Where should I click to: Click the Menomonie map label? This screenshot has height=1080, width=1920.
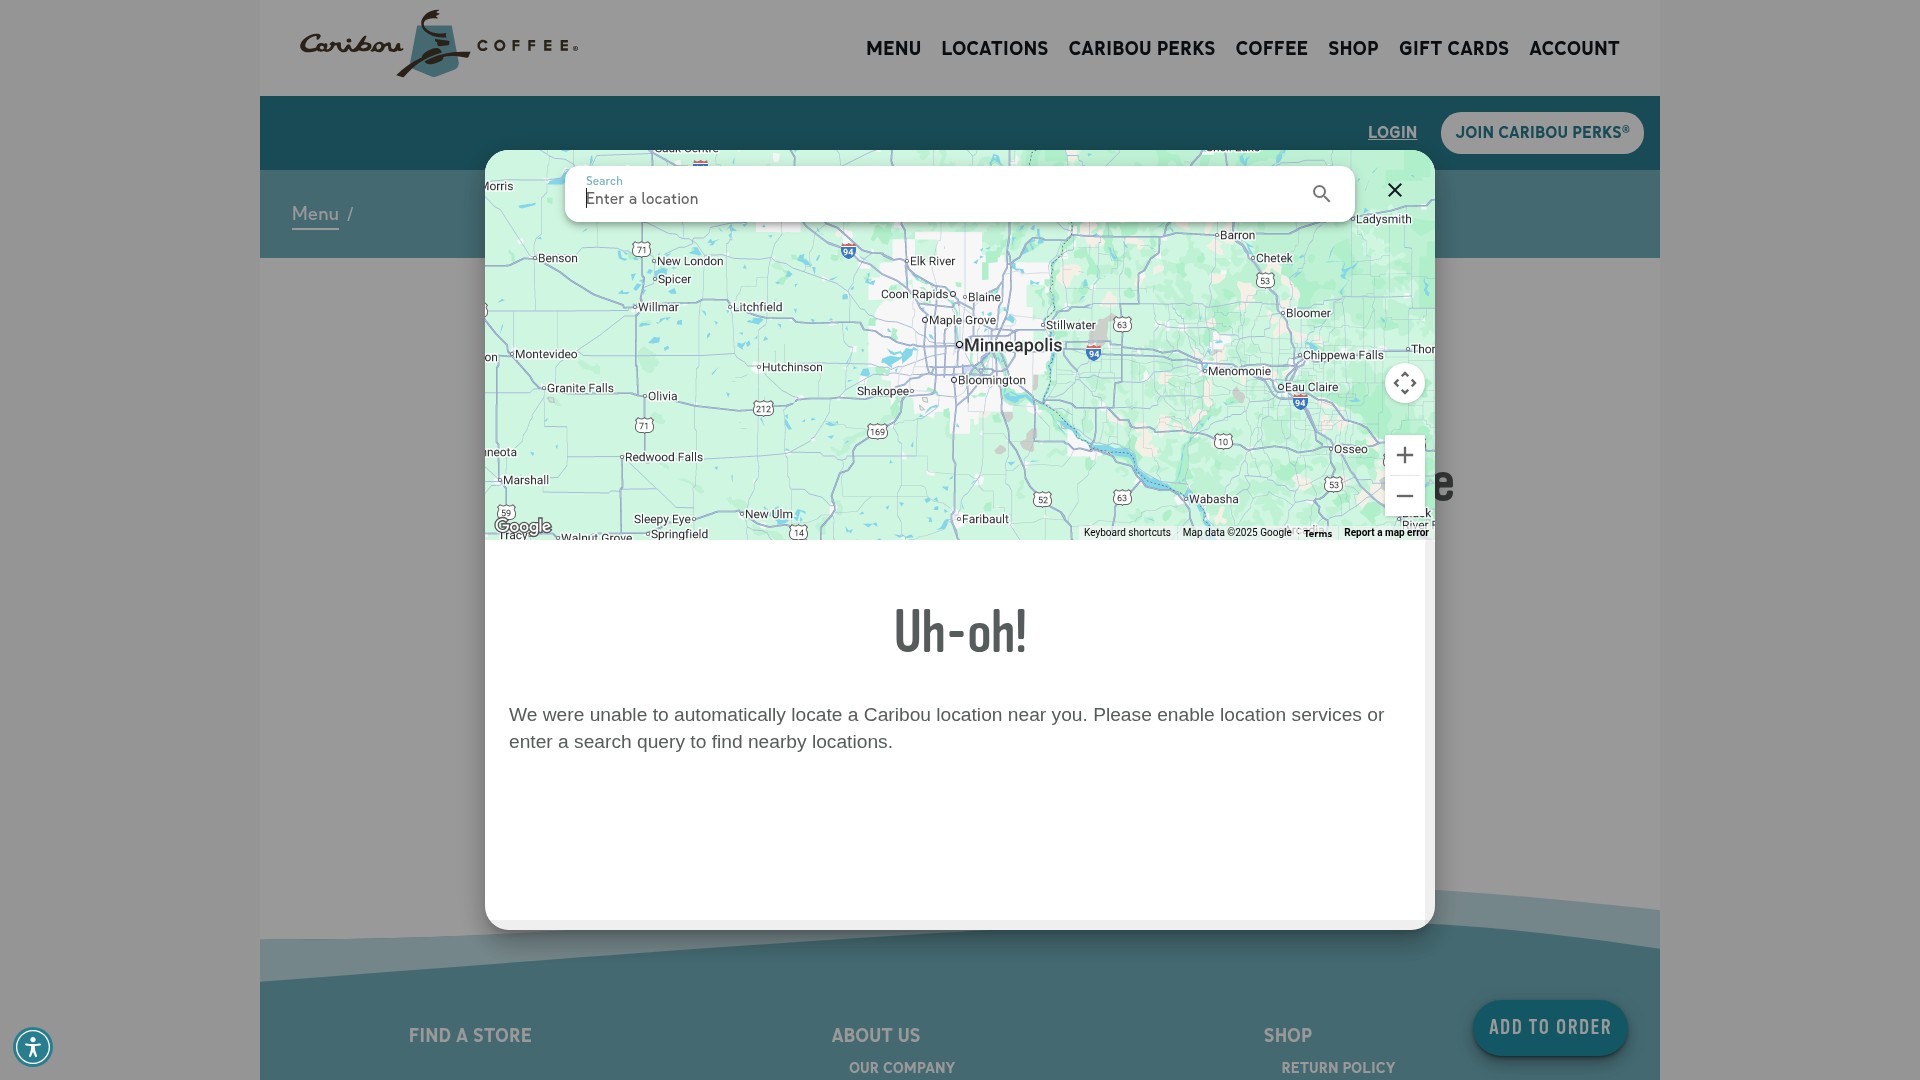pyautogui.click(x=1239, y=371)
